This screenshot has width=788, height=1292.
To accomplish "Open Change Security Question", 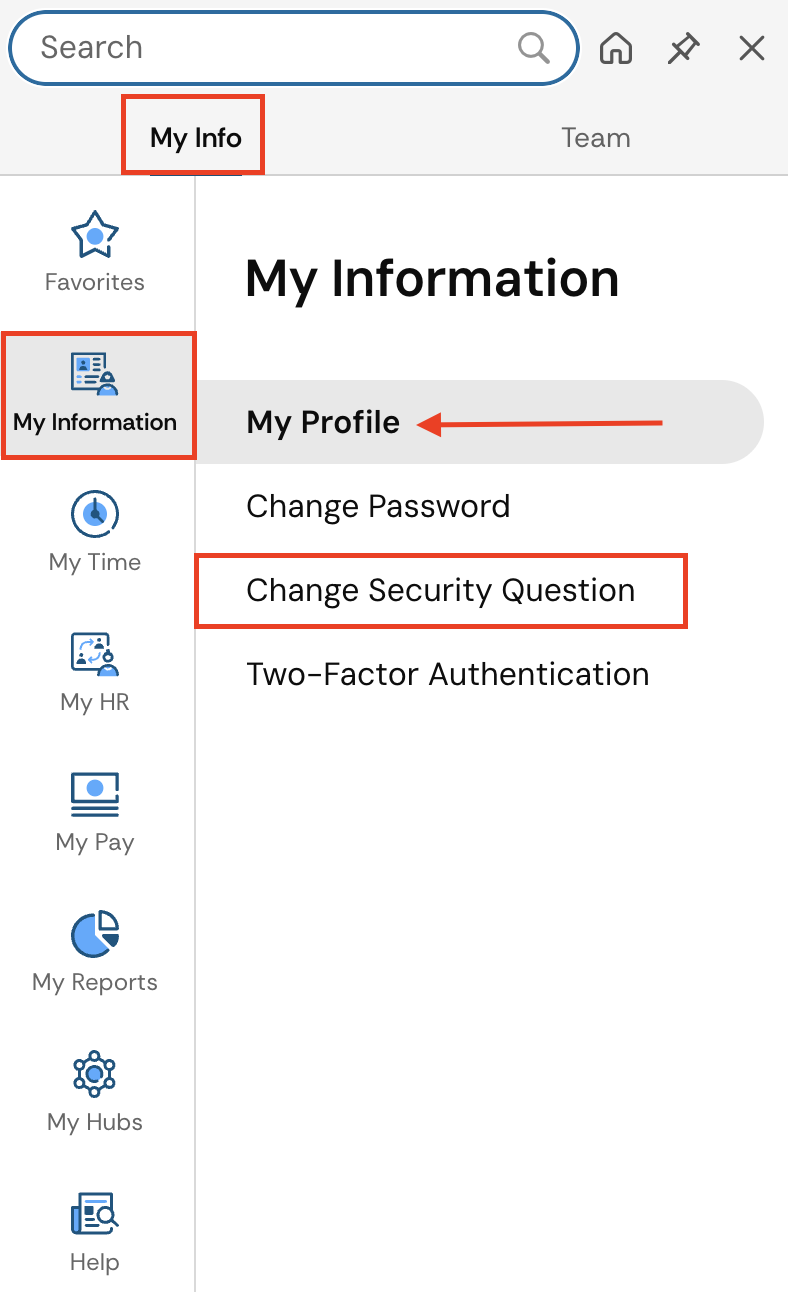I will pyautogui.click(x=440, y=590).
